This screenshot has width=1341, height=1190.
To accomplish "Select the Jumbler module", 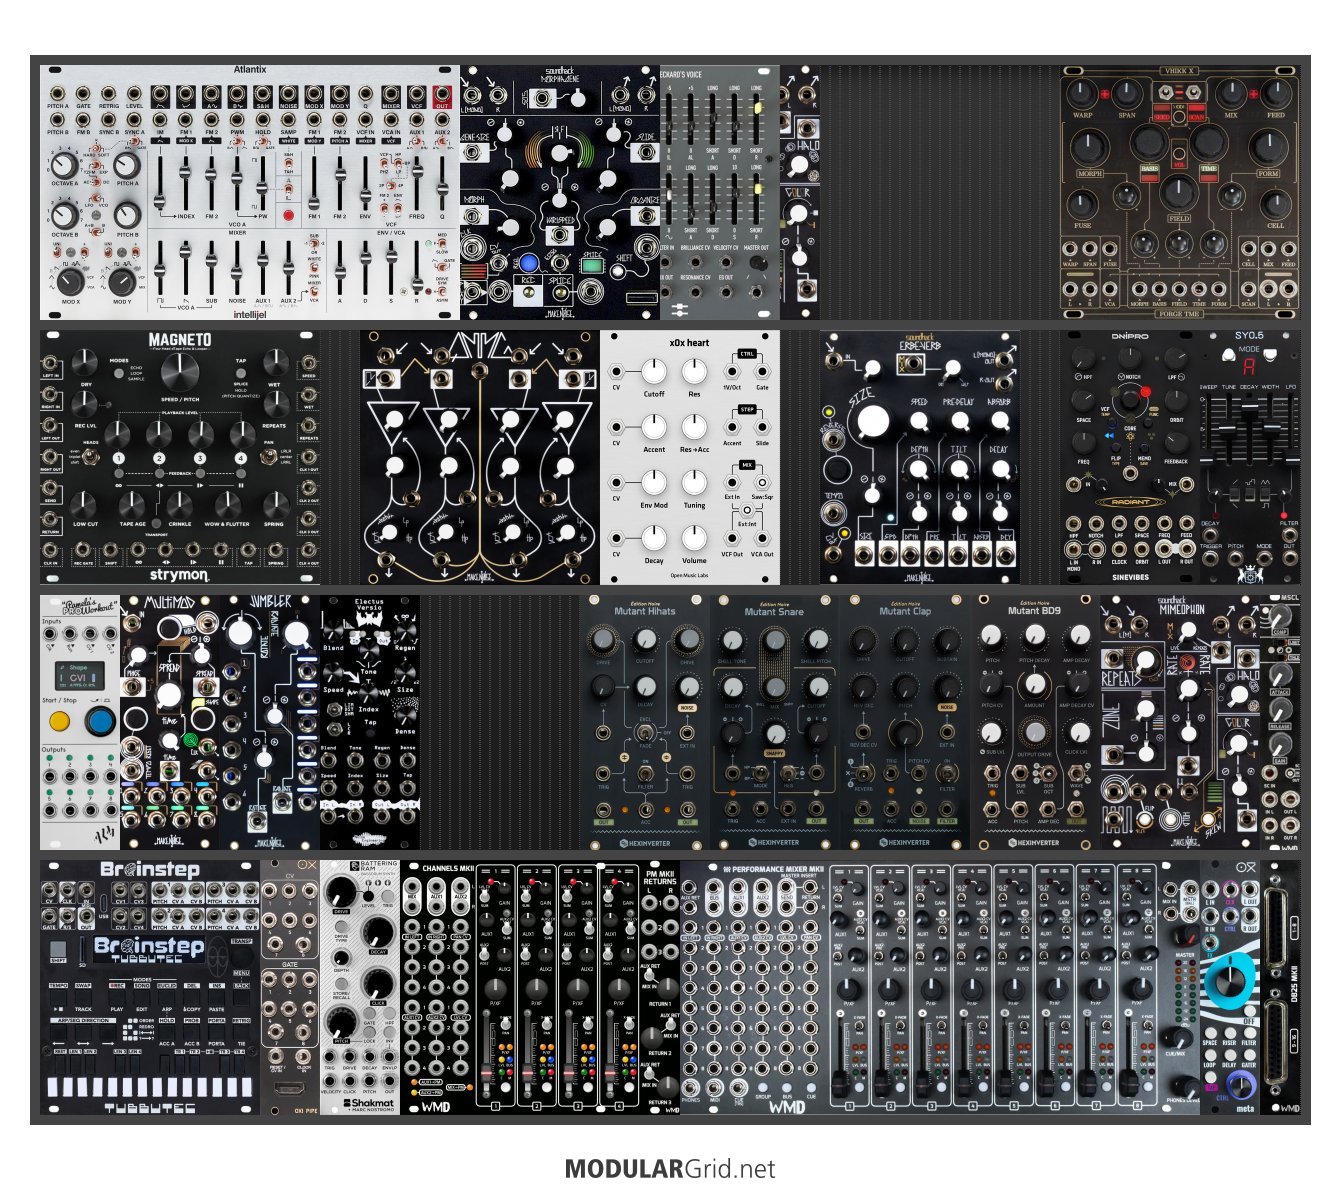I will (x=270, y=722).
